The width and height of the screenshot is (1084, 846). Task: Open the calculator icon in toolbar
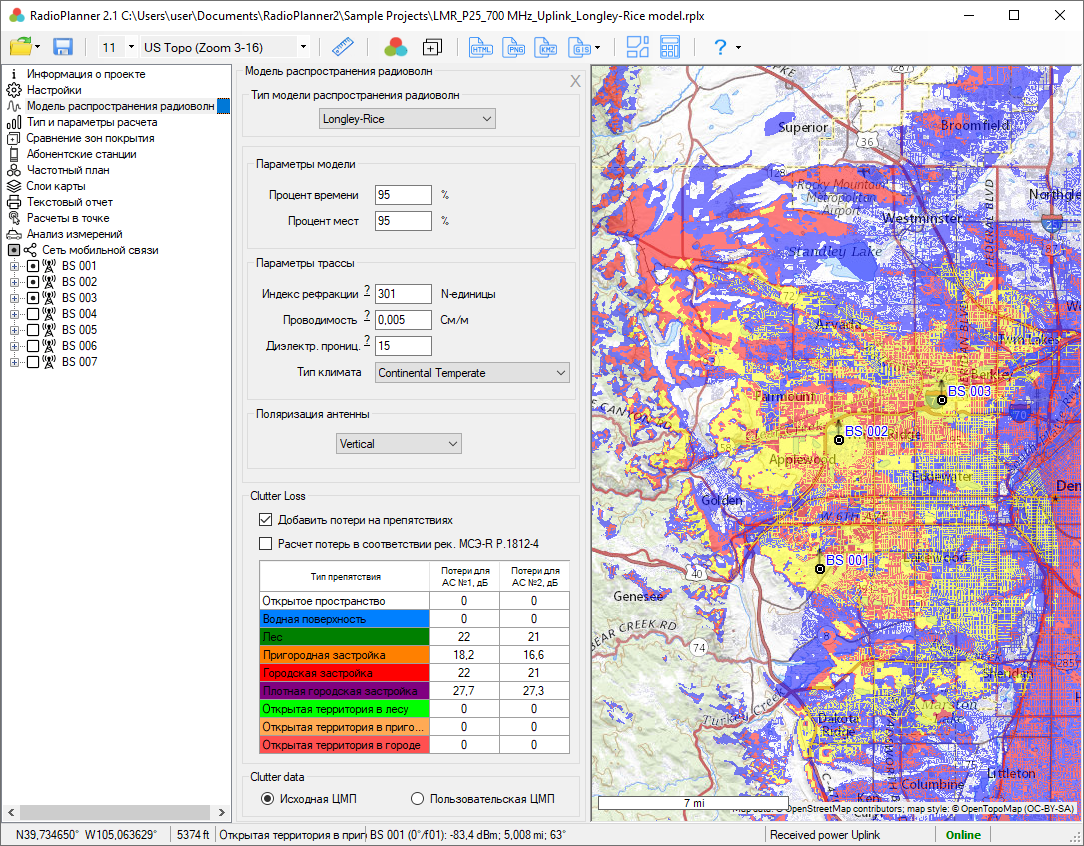click(x=670, y=47)
